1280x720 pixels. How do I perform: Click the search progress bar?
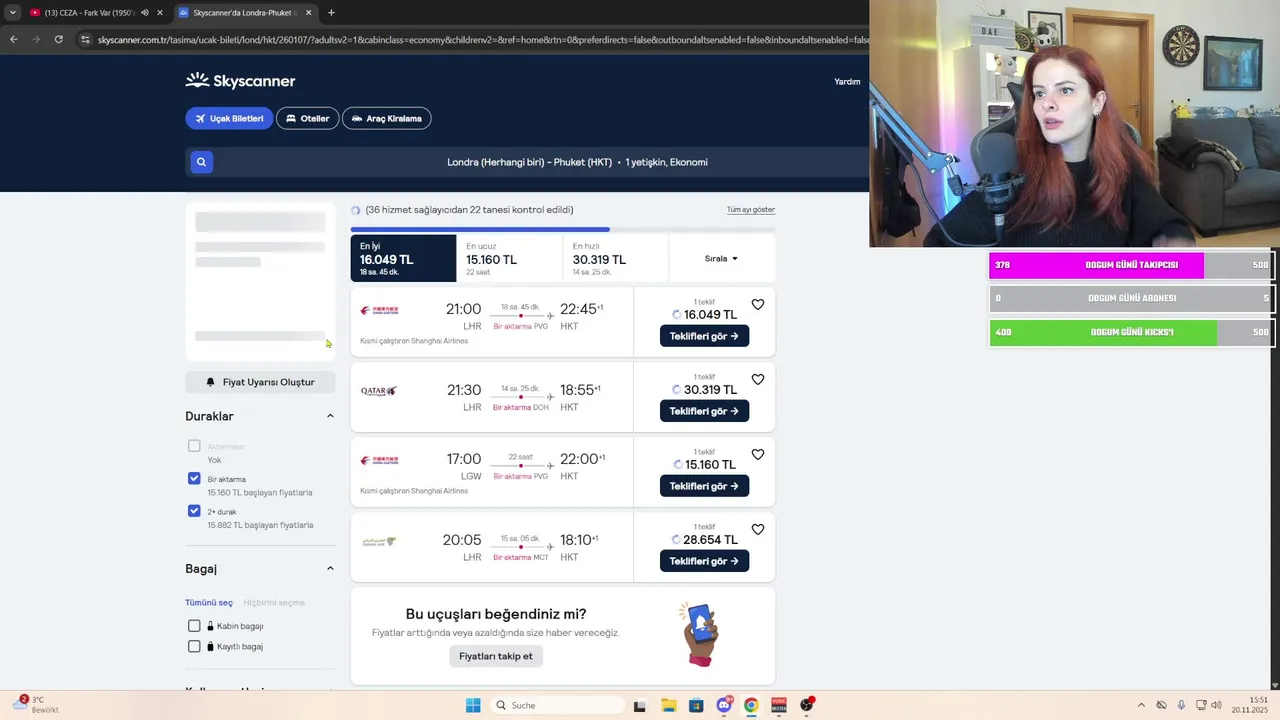tap(563, 229)
